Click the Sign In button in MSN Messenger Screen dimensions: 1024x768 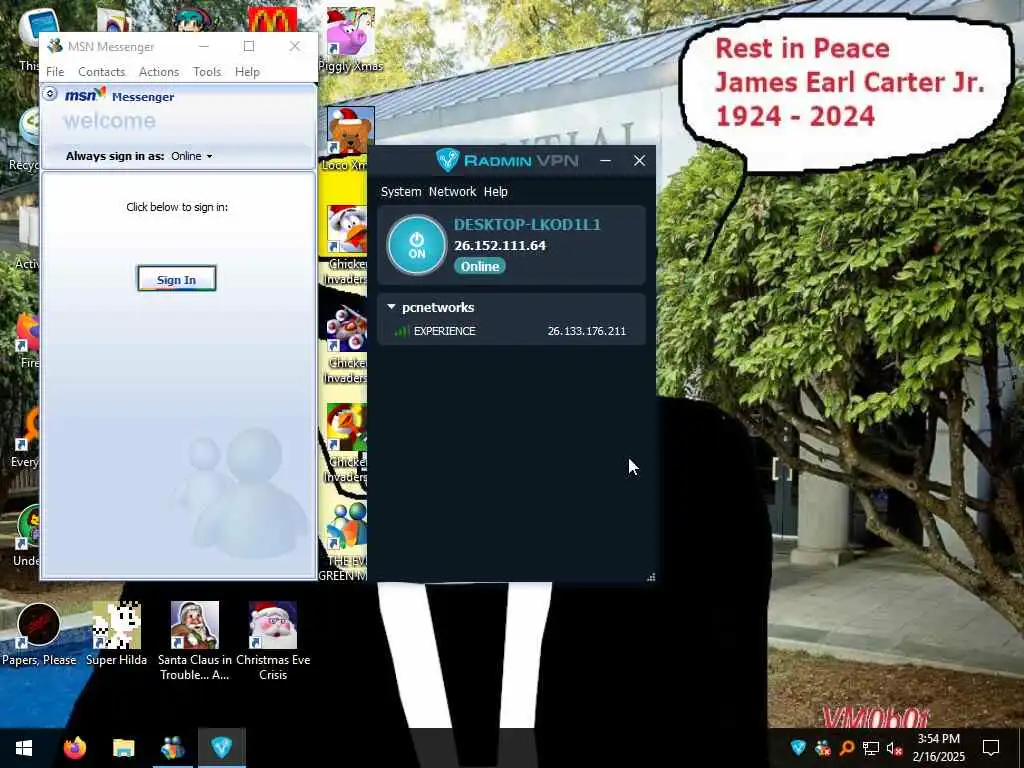(176, 280)
